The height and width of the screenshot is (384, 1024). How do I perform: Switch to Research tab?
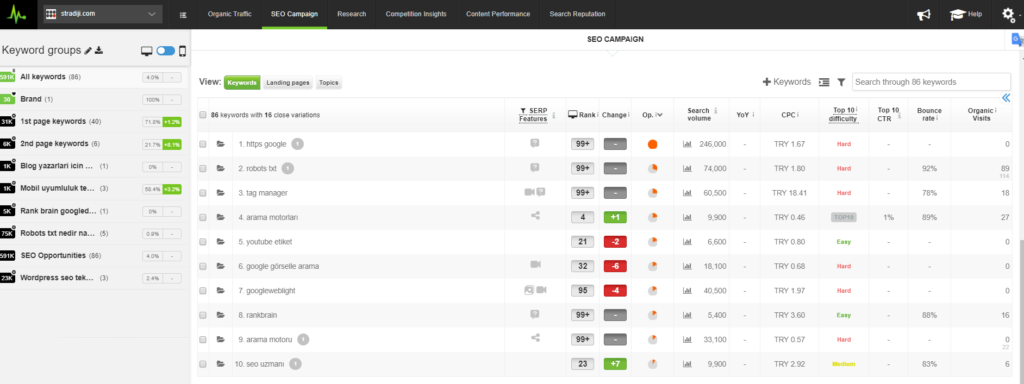351,14
